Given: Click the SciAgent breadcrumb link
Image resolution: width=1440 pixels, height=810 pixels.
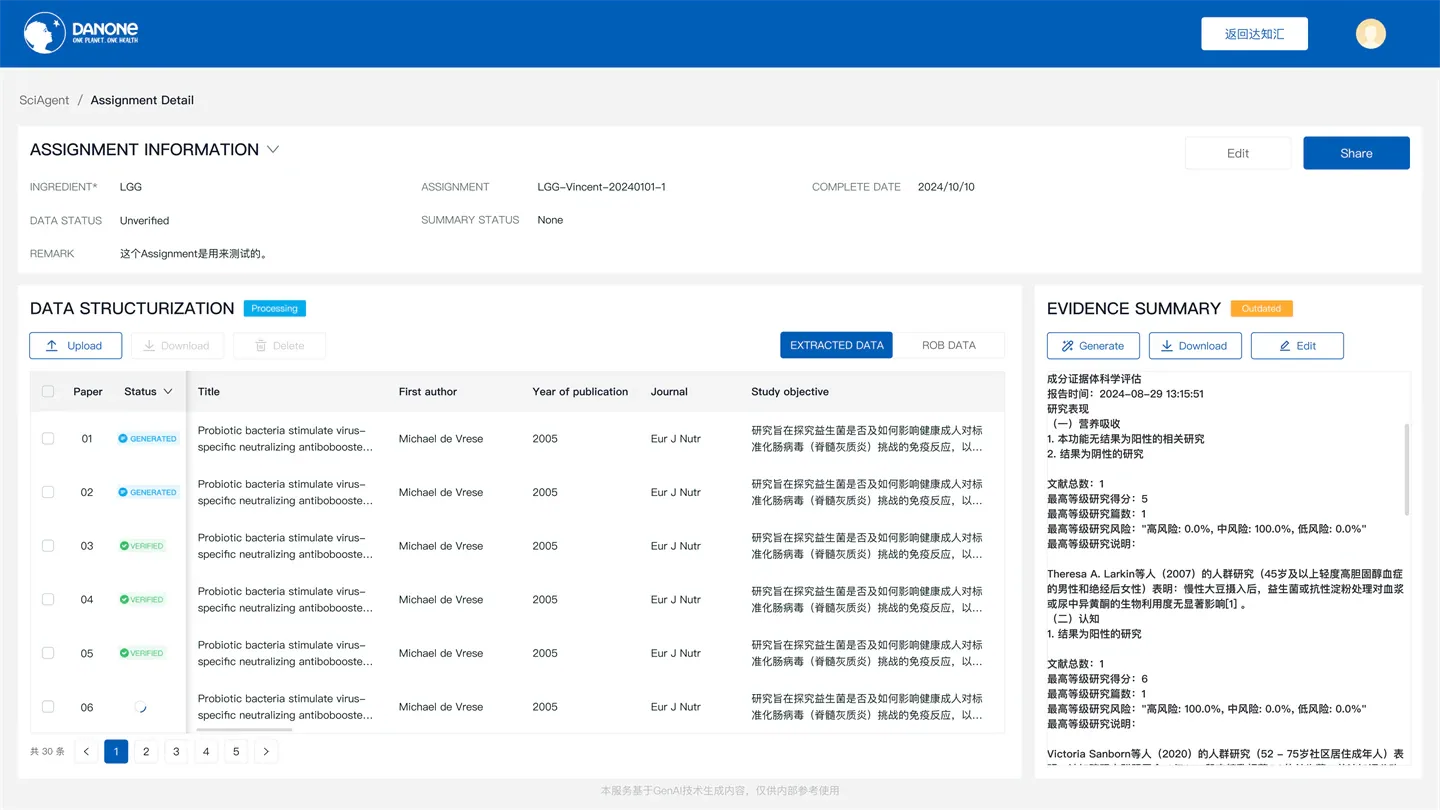Looking at the screenshot, I should [44, 100].
